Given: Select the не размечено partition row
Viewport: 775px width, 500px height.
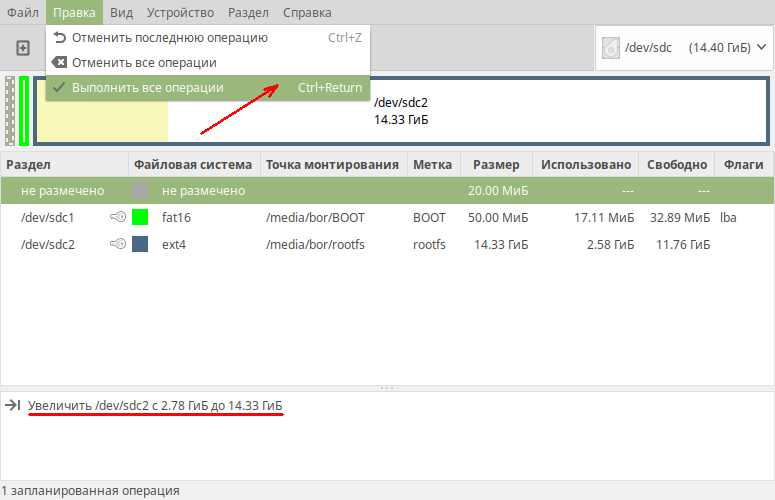Looking at the screenshot, I should pos(387,190).
